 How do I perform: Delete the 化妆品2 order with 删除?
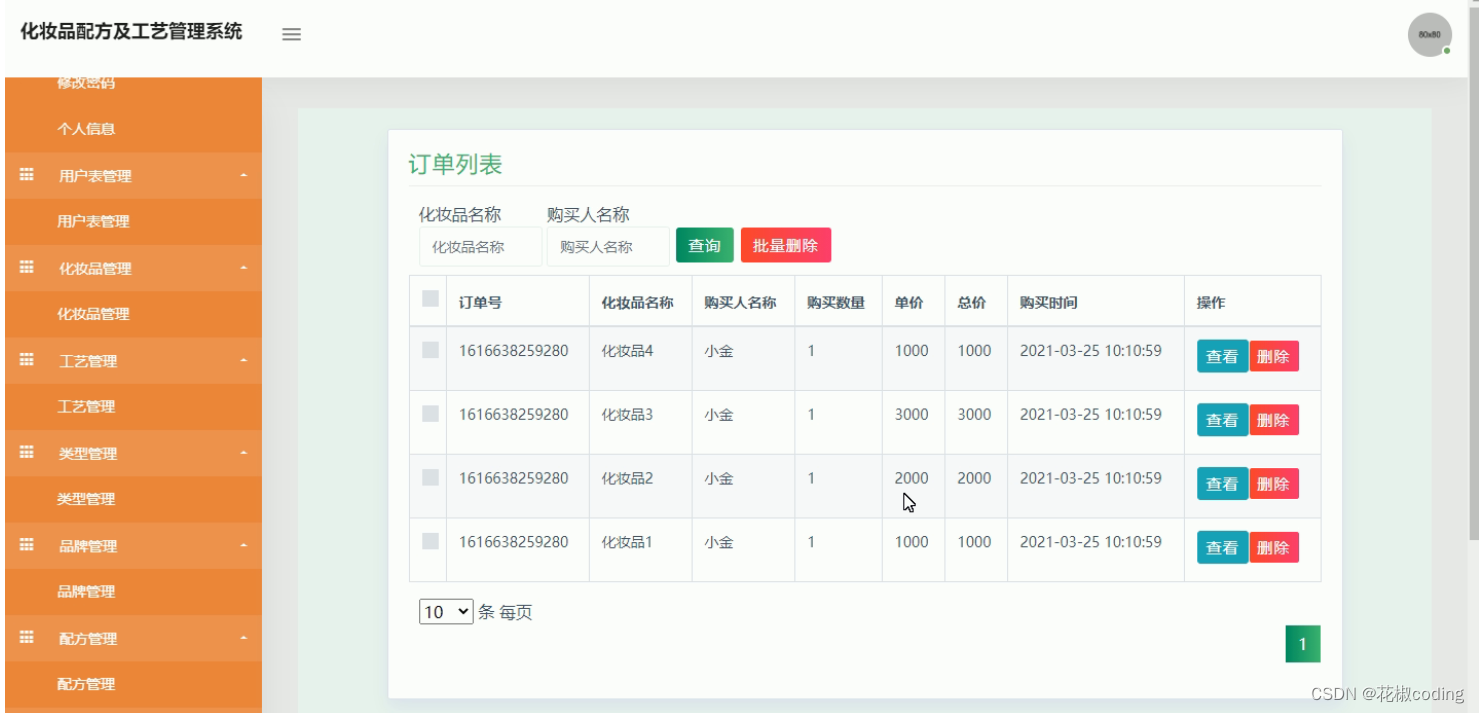point(1274,484)
